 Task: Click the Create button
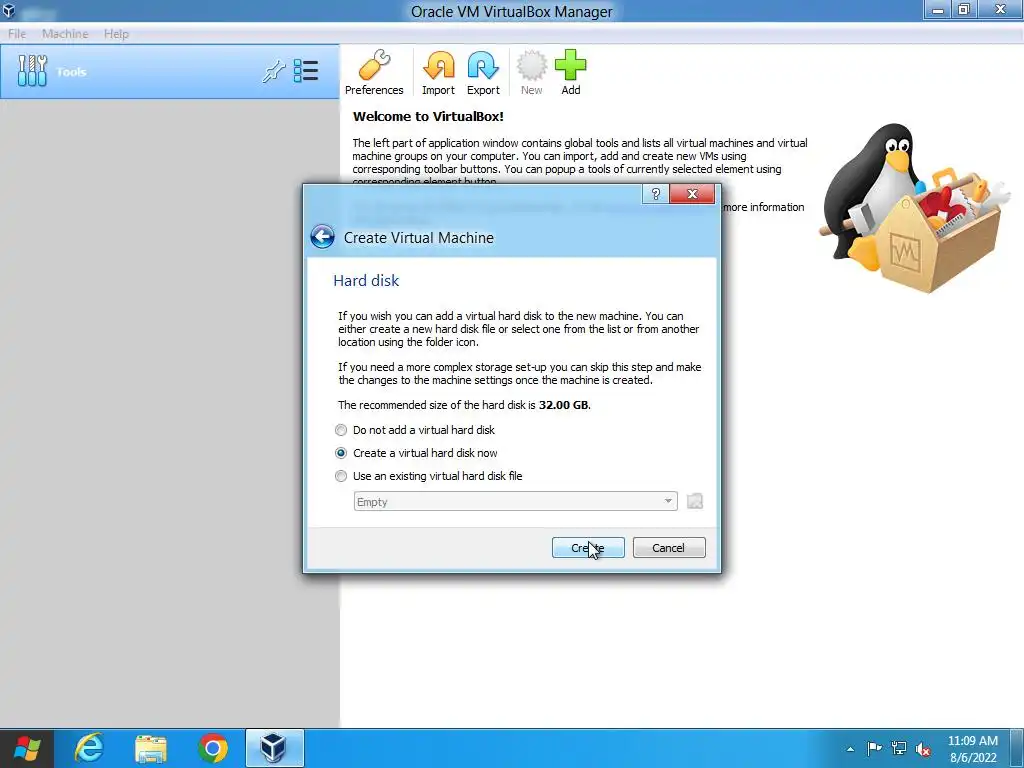click(588, 548)
